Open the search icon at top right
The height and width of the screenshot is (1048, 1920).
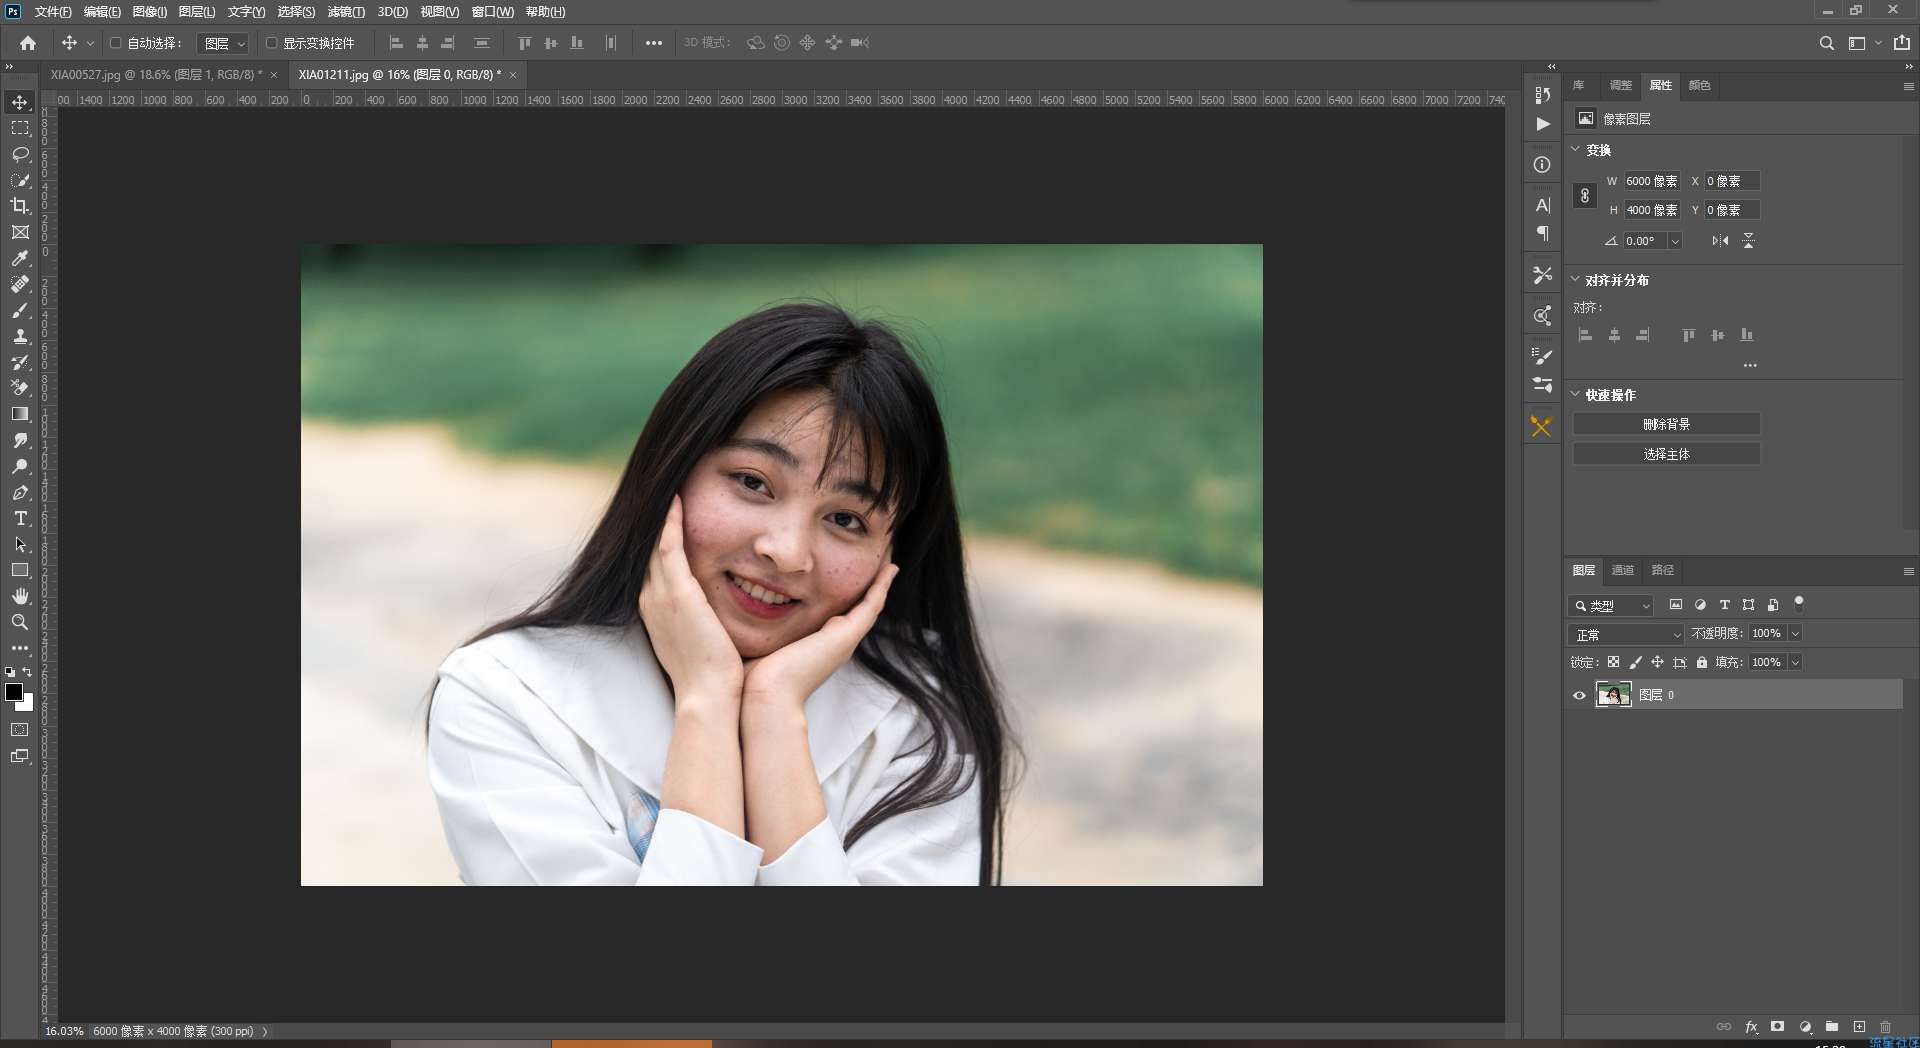click(1826, 43)
